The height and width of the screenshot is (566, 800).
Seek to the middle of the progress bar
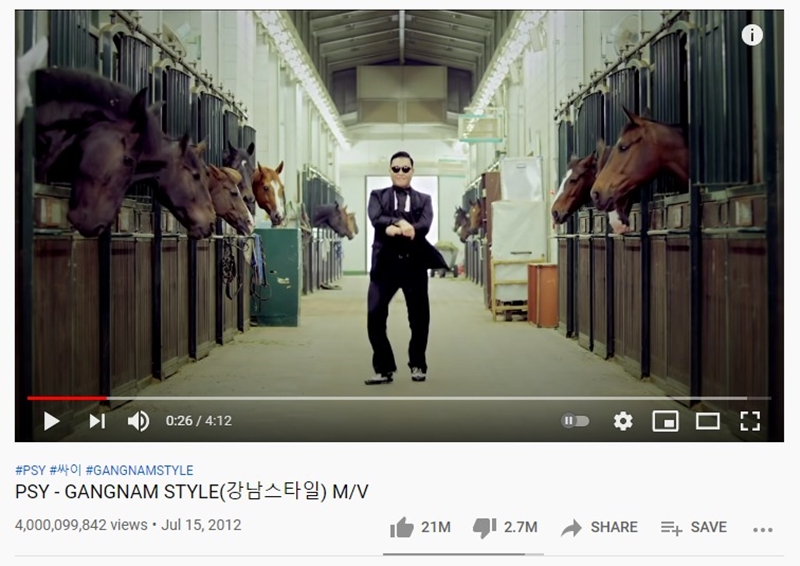click(399, 398)
